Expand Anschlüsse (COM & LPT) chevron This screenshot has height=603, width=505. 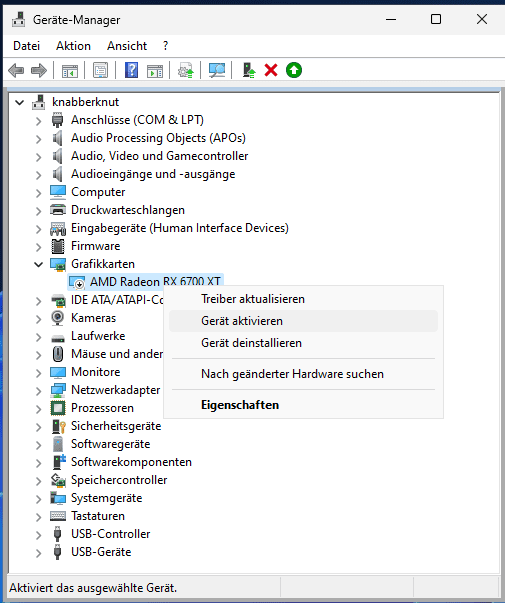point(38,121)
